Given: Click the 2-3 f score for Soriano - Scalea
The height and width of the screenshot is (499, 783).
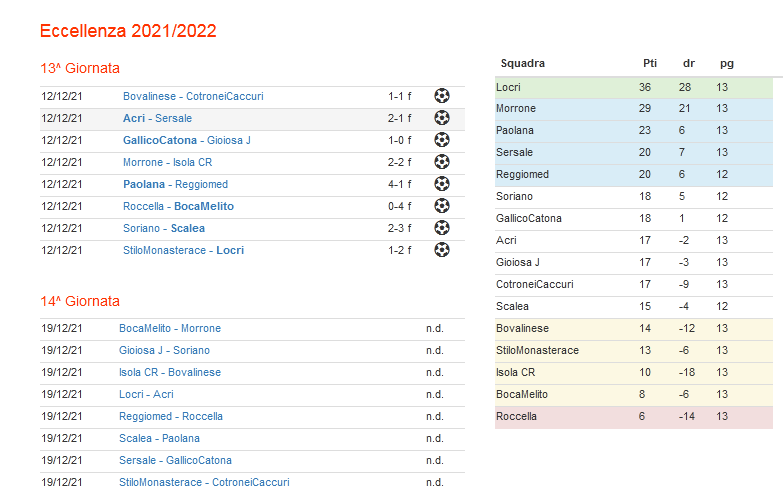Looking at the screenshot, I should tap(399, 228).
